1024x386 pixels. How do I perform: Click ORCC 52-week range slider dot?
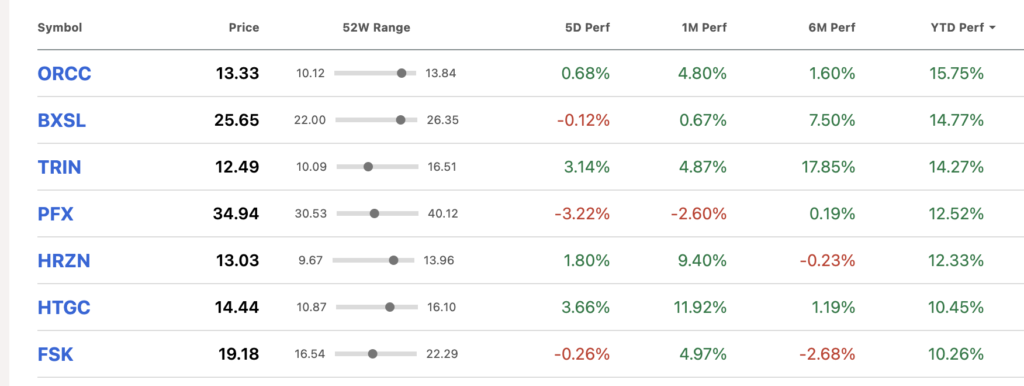point(402,73)
